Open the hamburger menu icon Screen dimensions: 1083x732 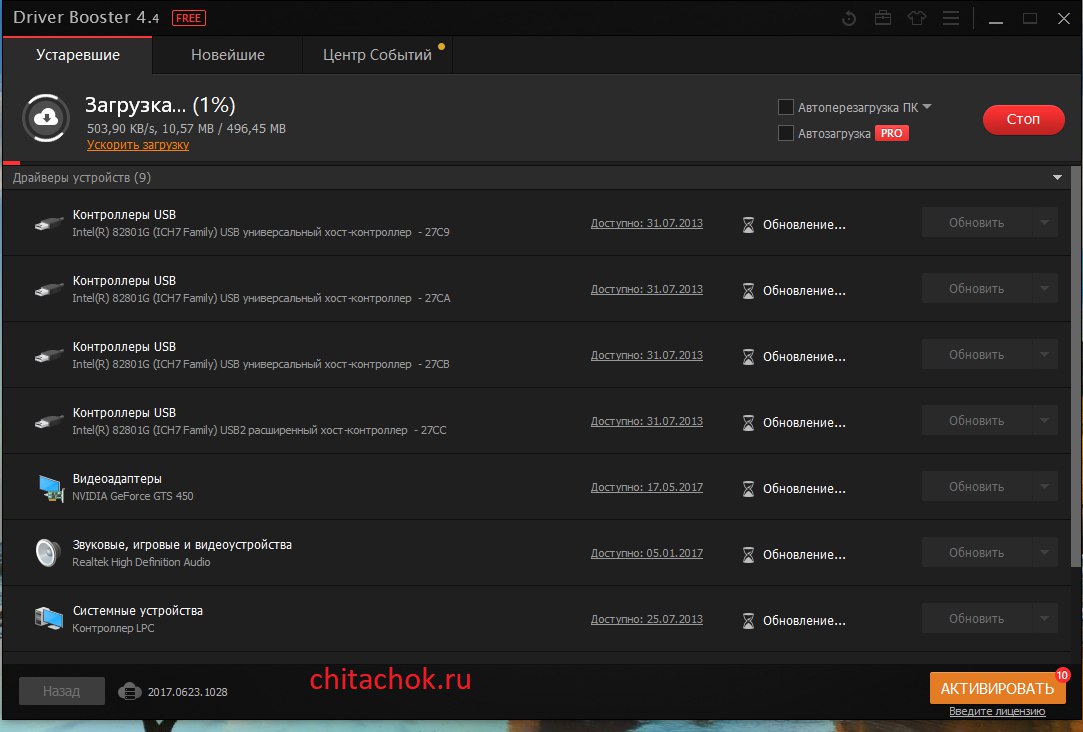(x=951, y=18)
